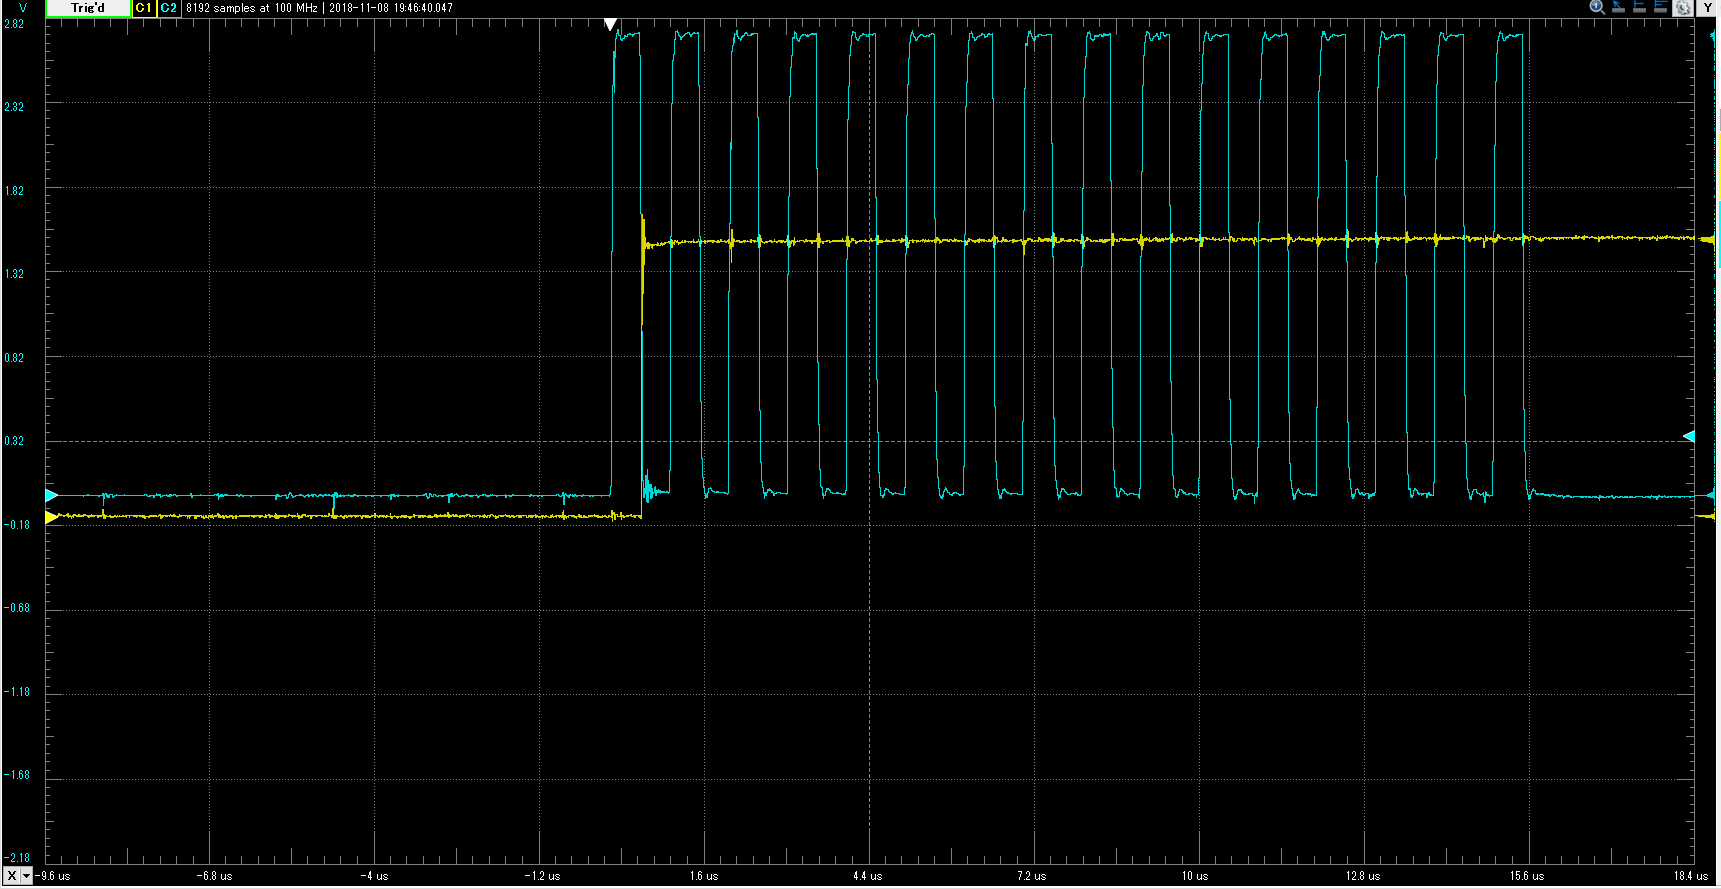The height and width of the screenshot is (889, 1721).
Task: Click the white trigger position marker
Action: 610,25
